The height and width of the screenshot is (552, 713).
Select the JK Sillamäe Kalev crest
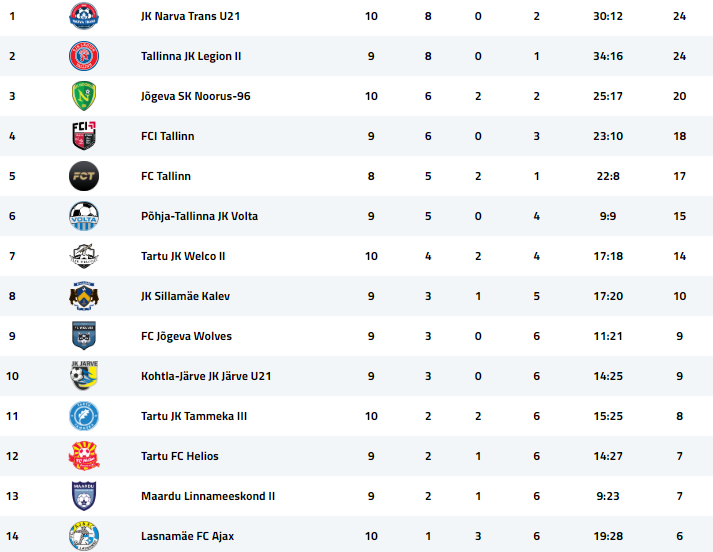84,296
